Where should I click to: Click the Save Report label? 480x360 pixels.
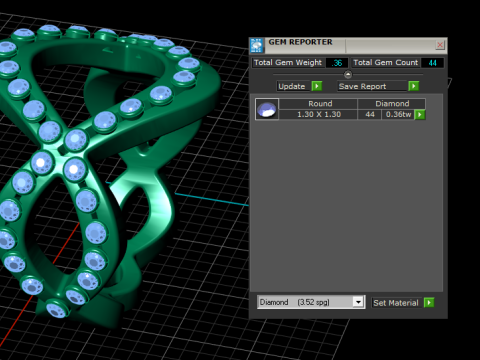click(372, 86)
